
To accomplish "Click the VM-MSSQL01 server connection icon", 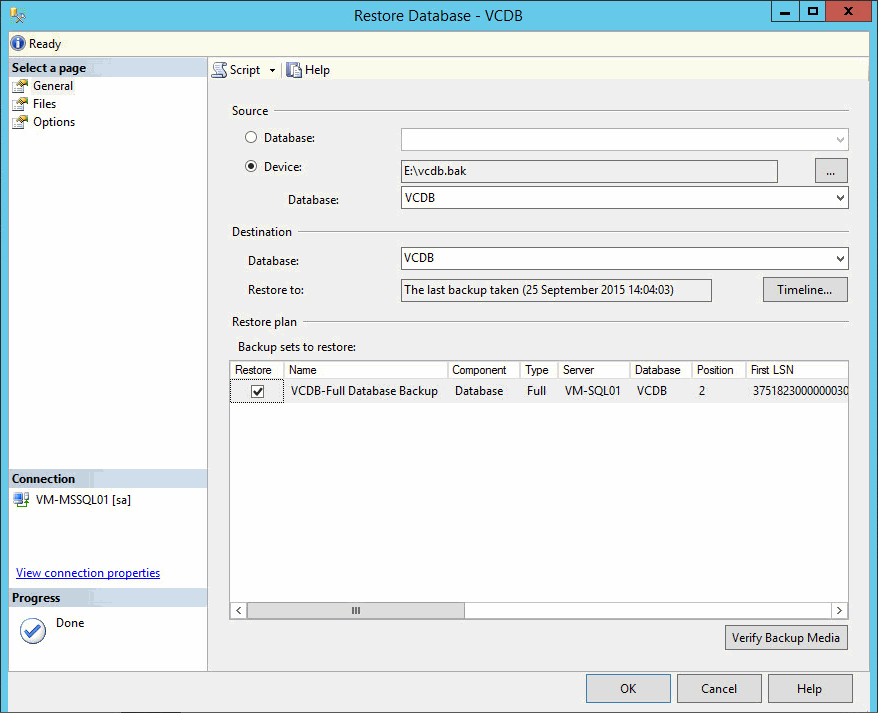I will click(21, 500).
